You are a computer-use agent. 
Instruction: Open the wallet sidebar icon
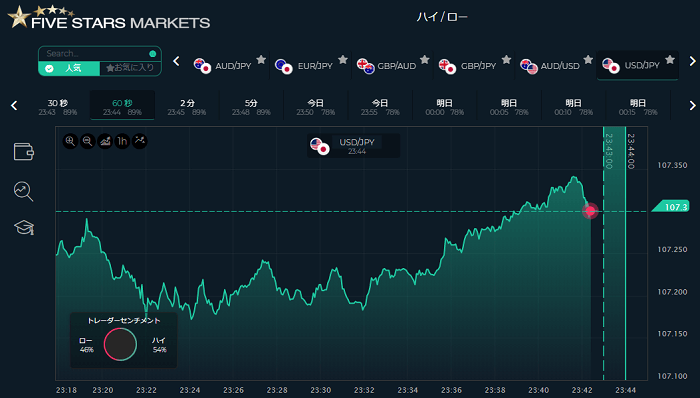(24, 152)
